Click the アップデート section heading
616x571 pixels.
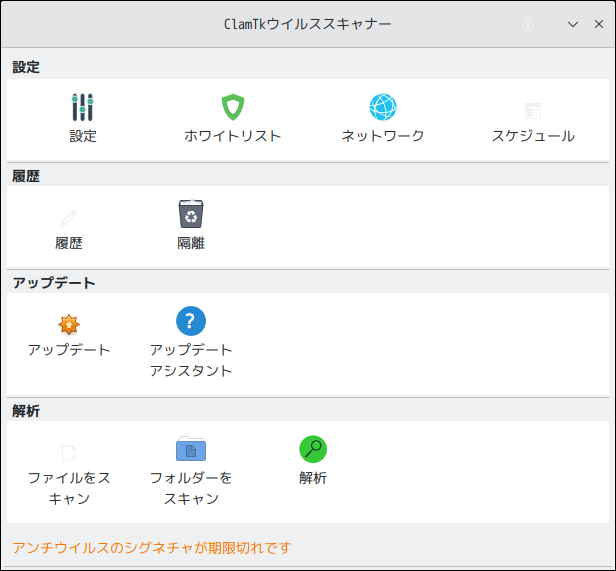[x=54, y=283]
